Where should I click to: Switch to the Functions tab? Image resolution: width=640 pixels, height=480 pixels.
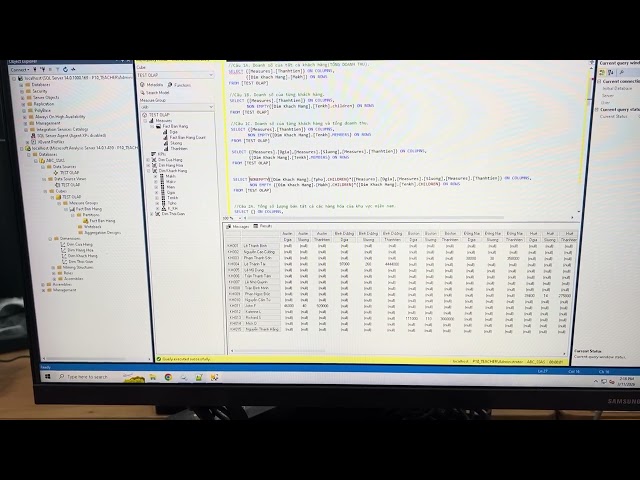[x=179, y=85]
